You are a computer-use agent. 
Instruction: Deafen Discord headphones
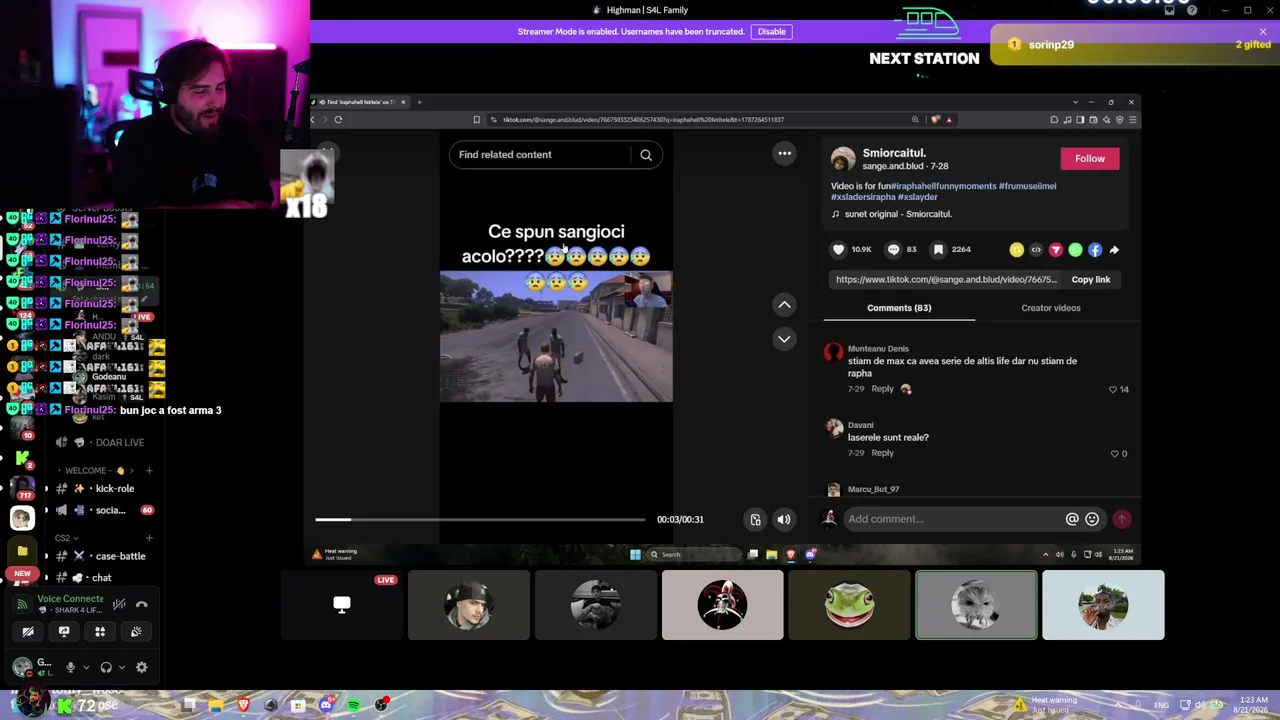click(106, 667)
